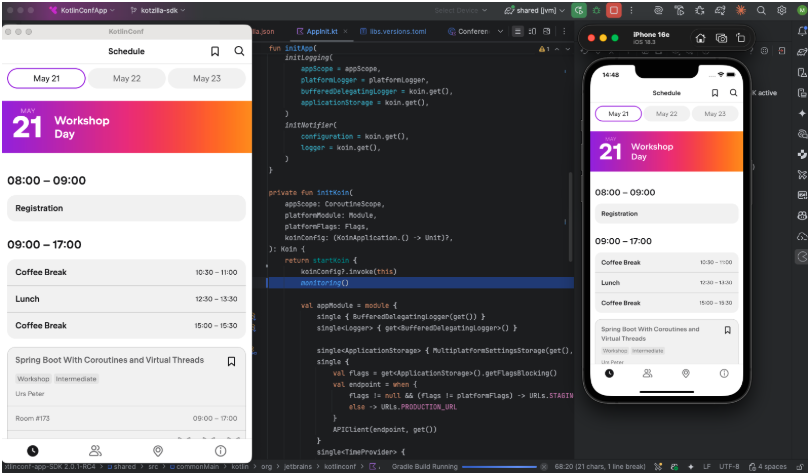Debug the shared [jvm] configuration

click(597, 10)
